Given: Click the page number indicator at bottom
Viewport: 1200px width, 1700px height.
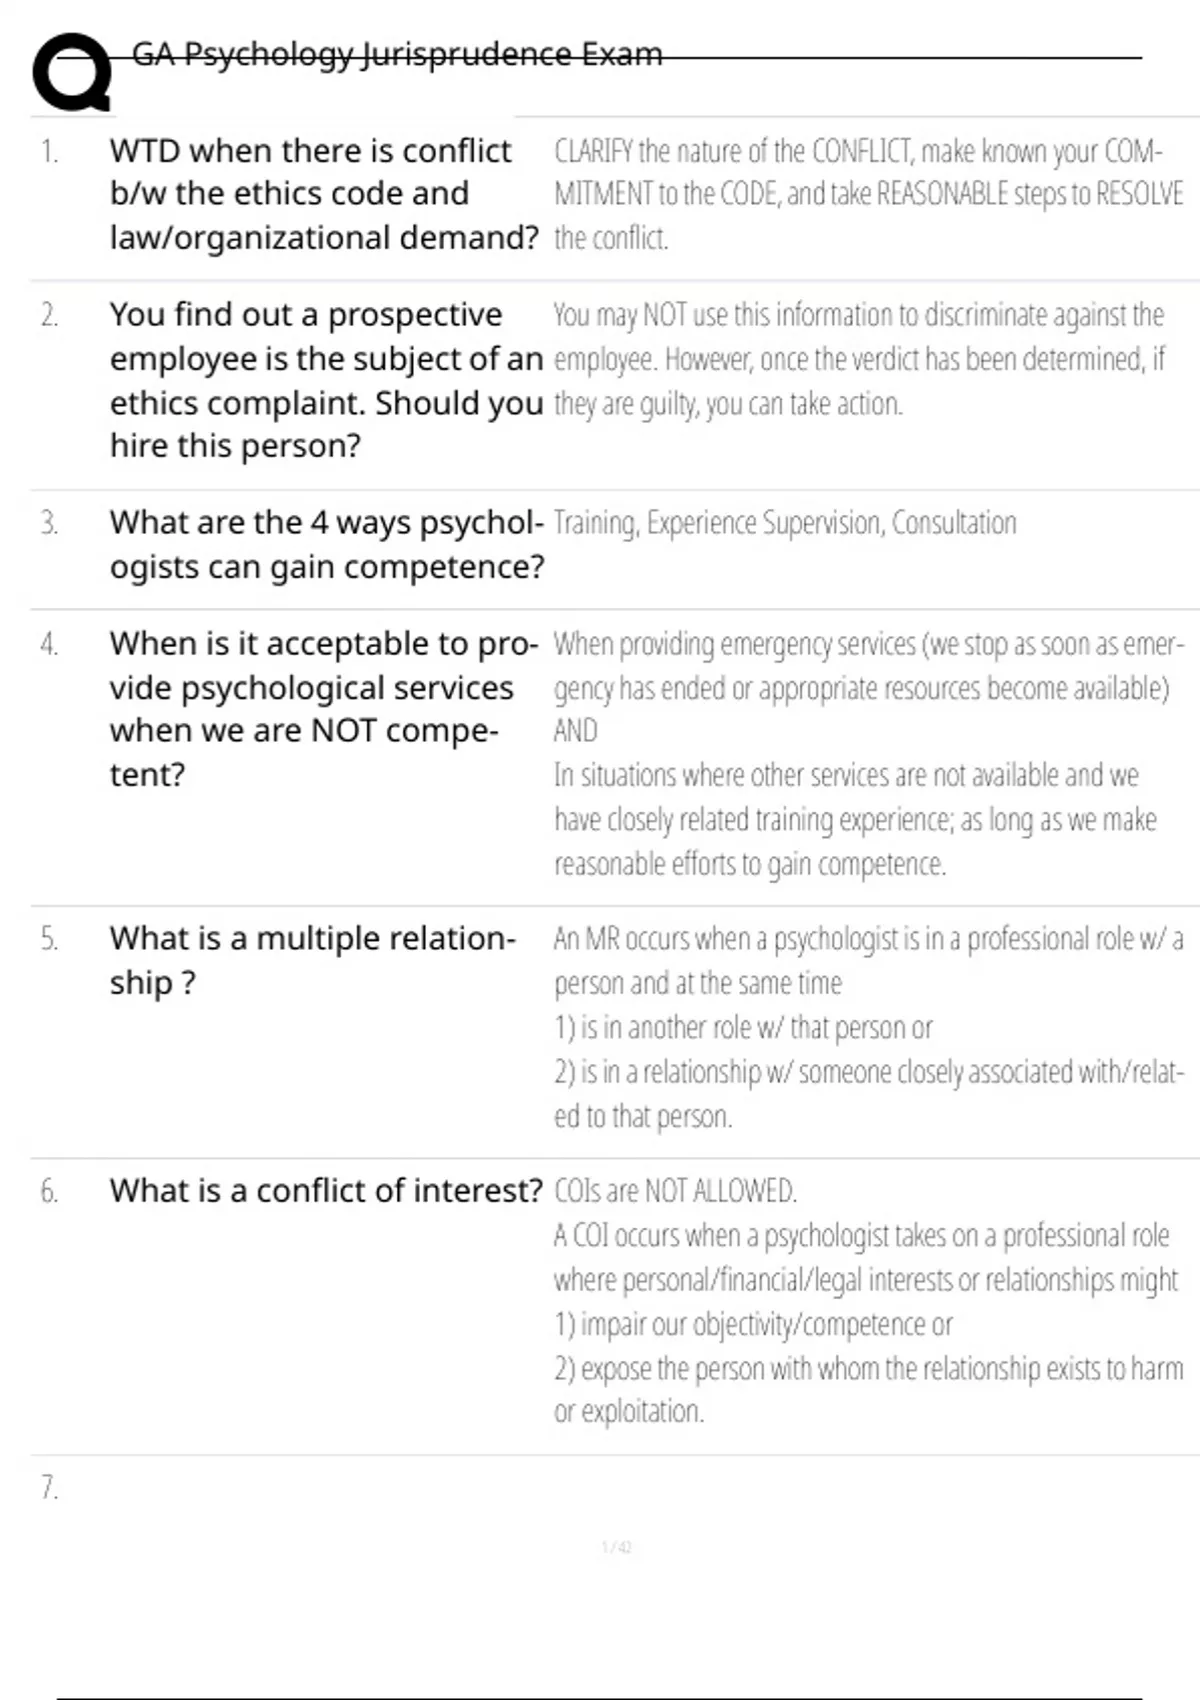Looking at the screenshot, I should click(616, 1548).
